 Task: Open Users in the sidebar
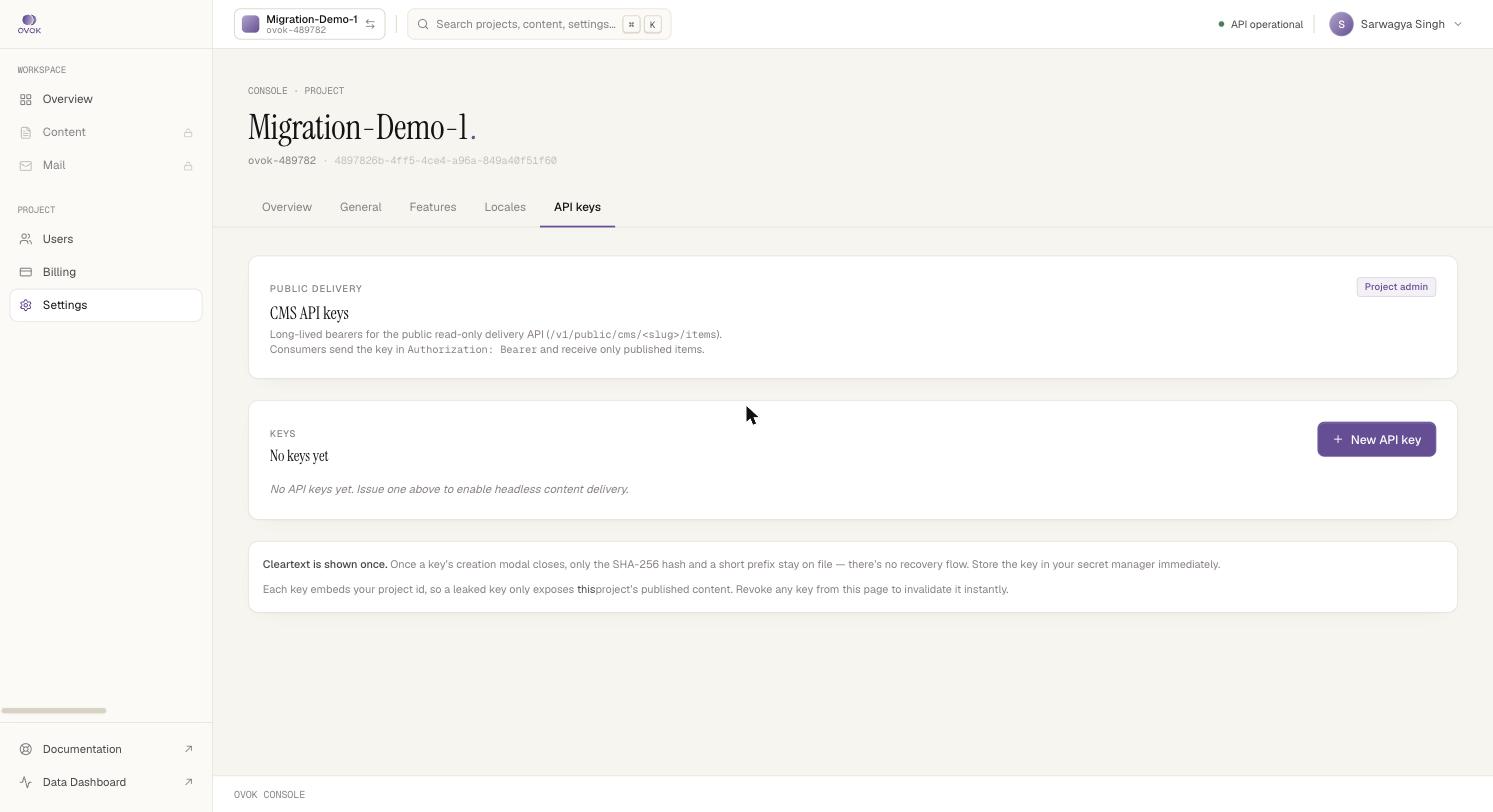[106, 239]
